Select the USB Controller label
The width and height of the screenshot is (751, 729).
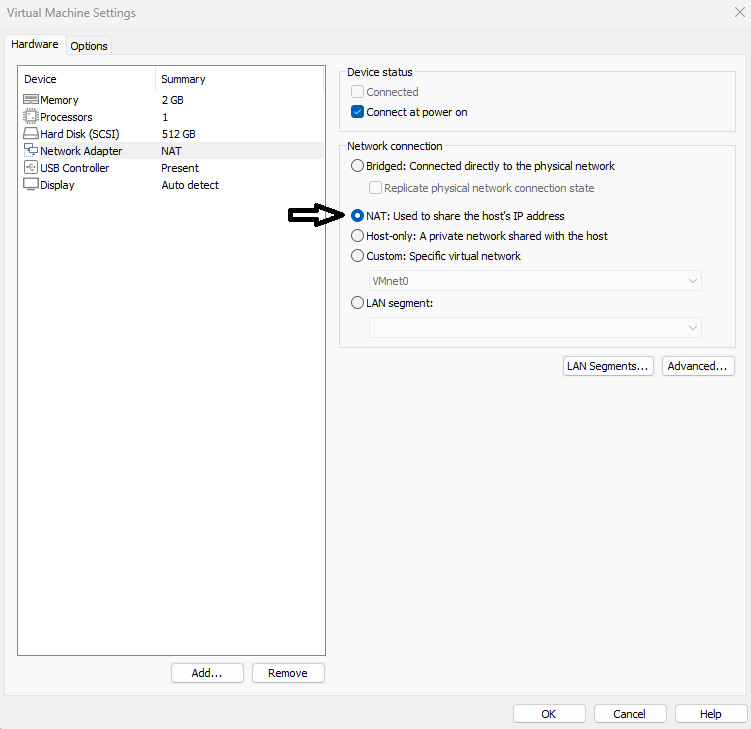(x=74, y=168)
